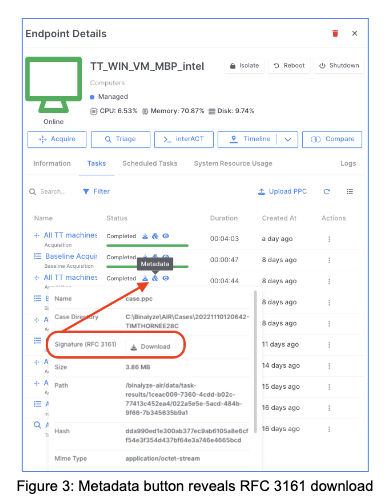Click the size value 3.86 MB
Screen dimensions: 392x501
coord(138,367)
